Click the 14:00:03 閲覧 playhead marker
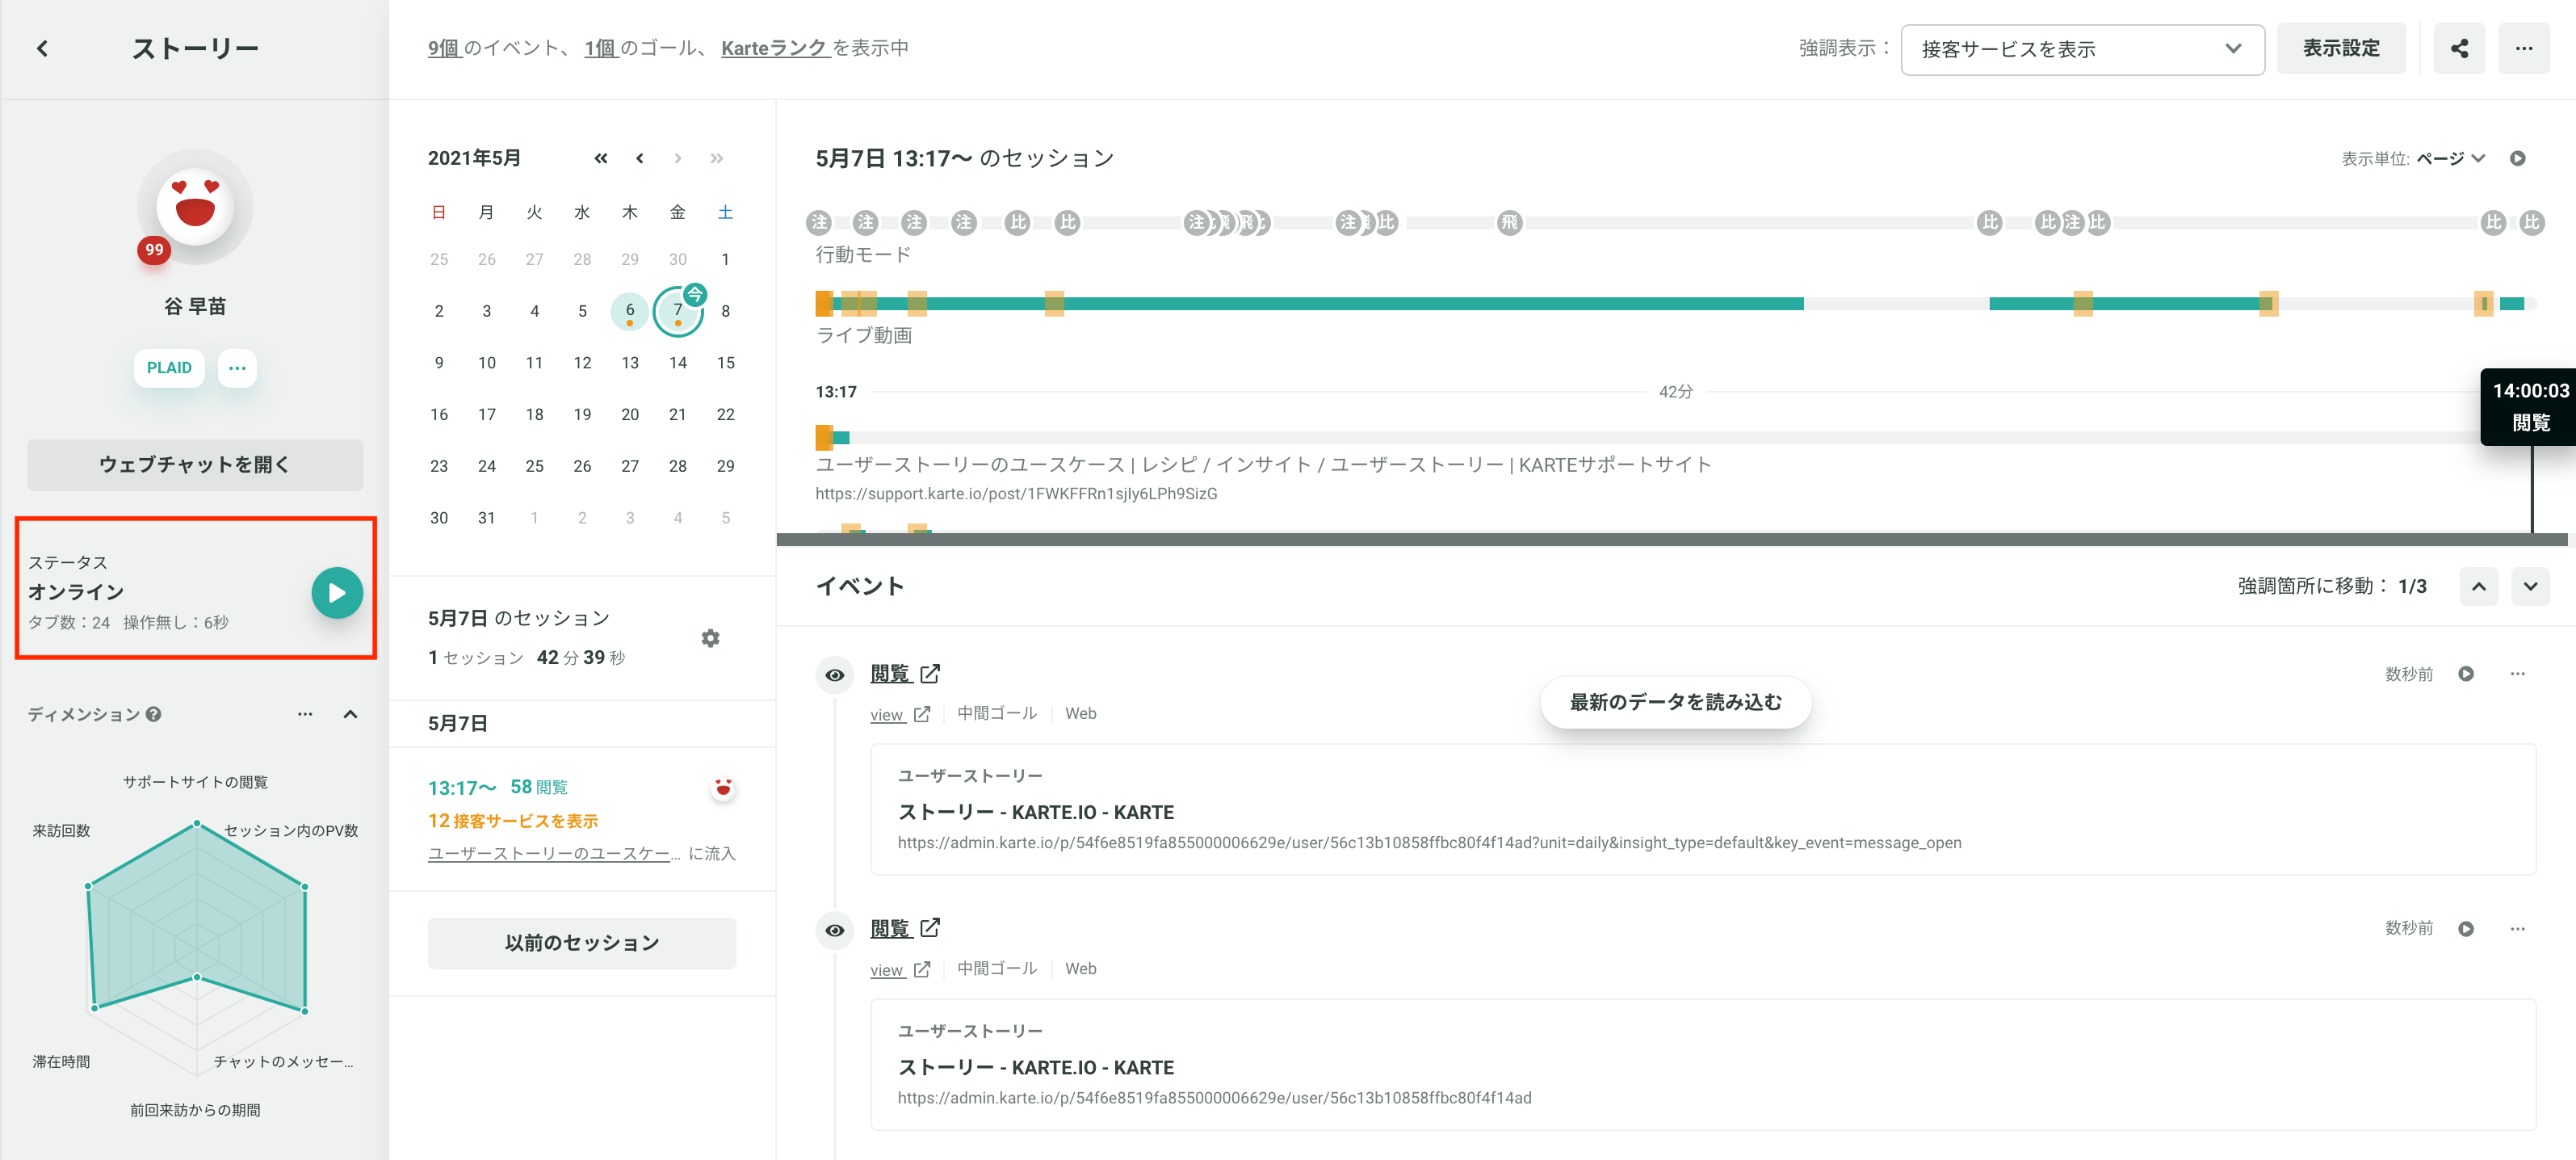Screen dimensions: 2576x1160 [2529, 406]
